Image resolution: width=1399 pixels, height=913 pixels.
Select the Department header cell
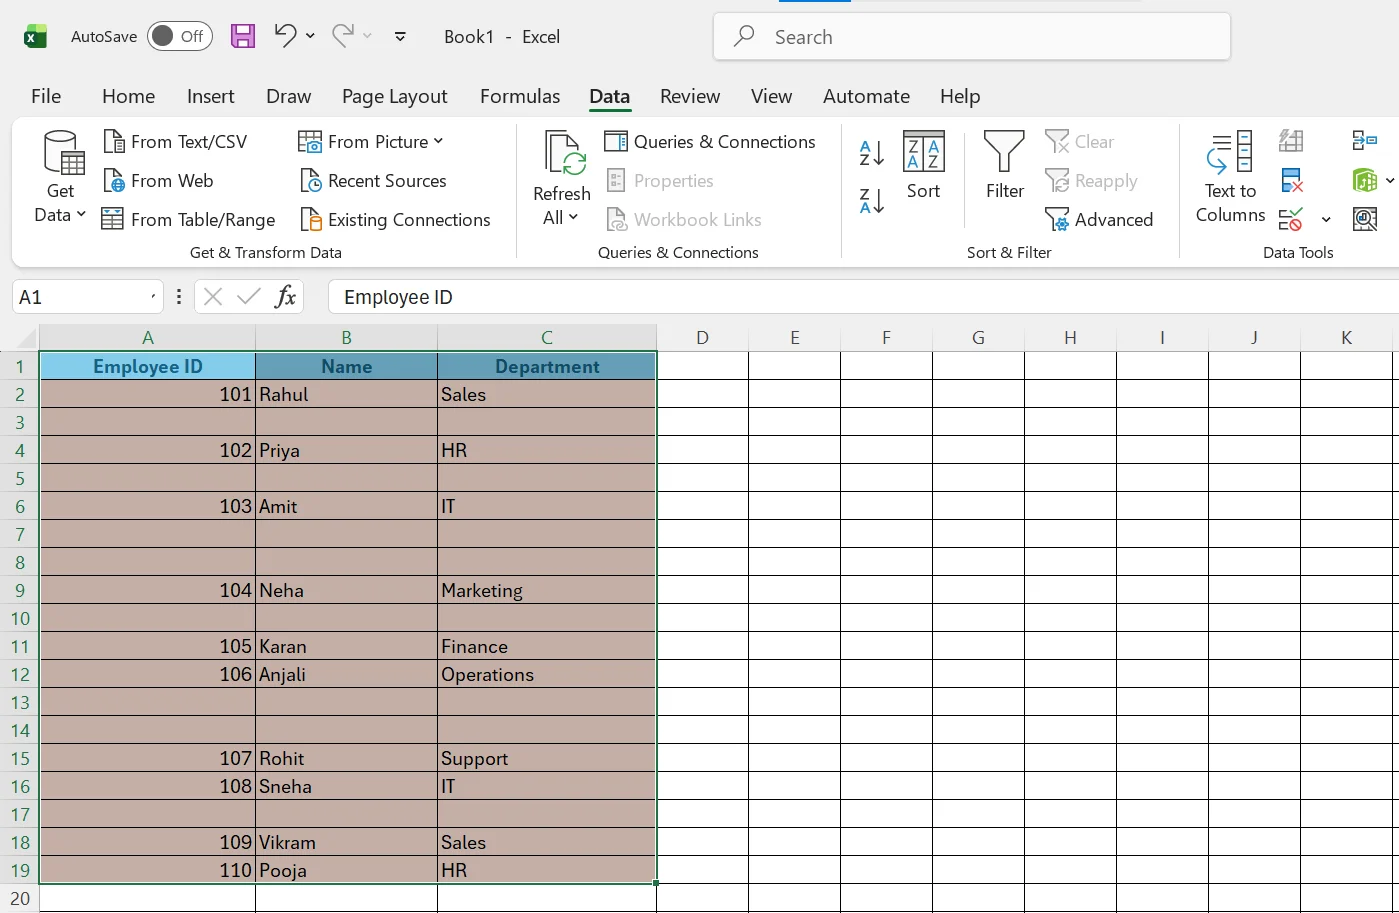pyautogui.click(x=547, y=366)
